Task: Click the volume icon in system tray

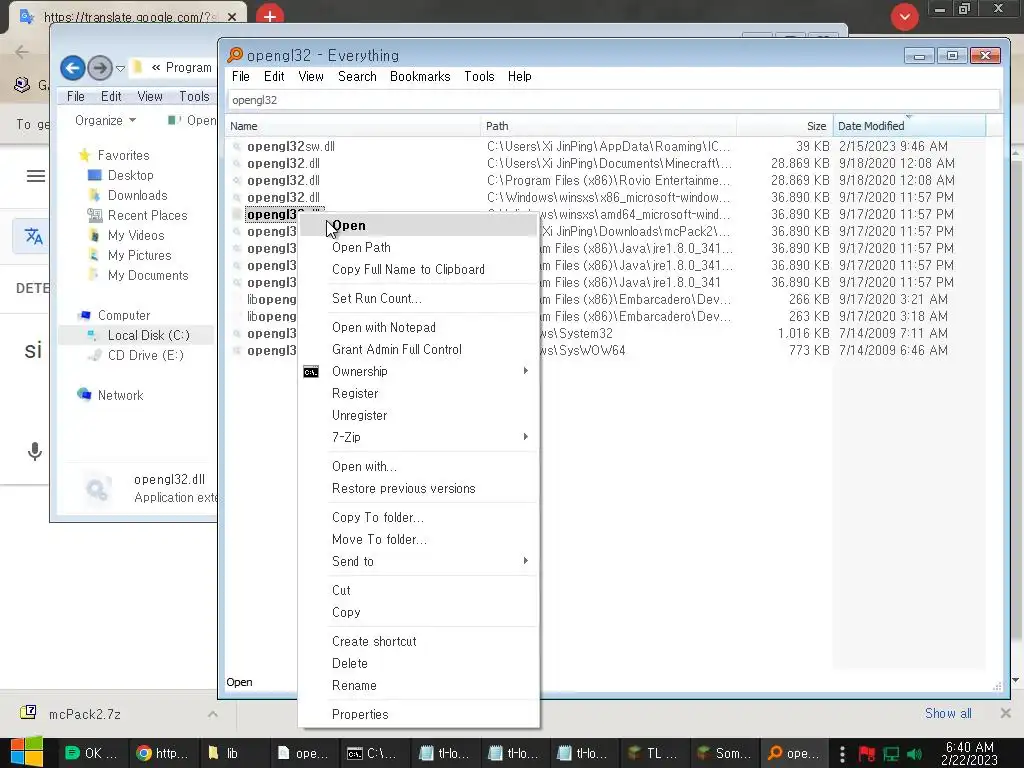Action: point(914,754)
